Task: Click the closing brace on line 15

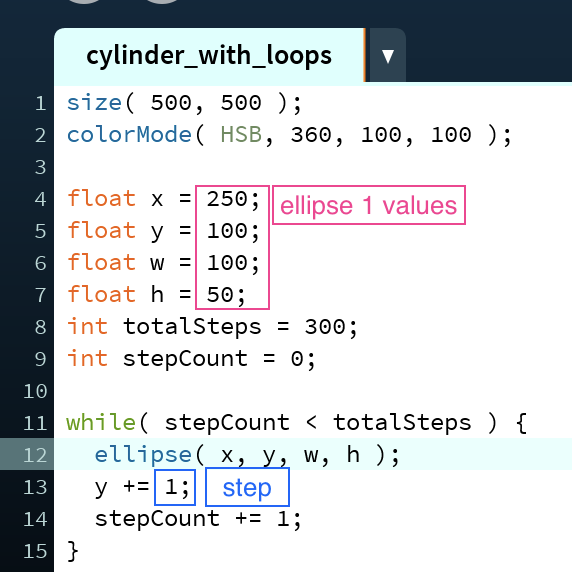Action: tap(73, 551)
